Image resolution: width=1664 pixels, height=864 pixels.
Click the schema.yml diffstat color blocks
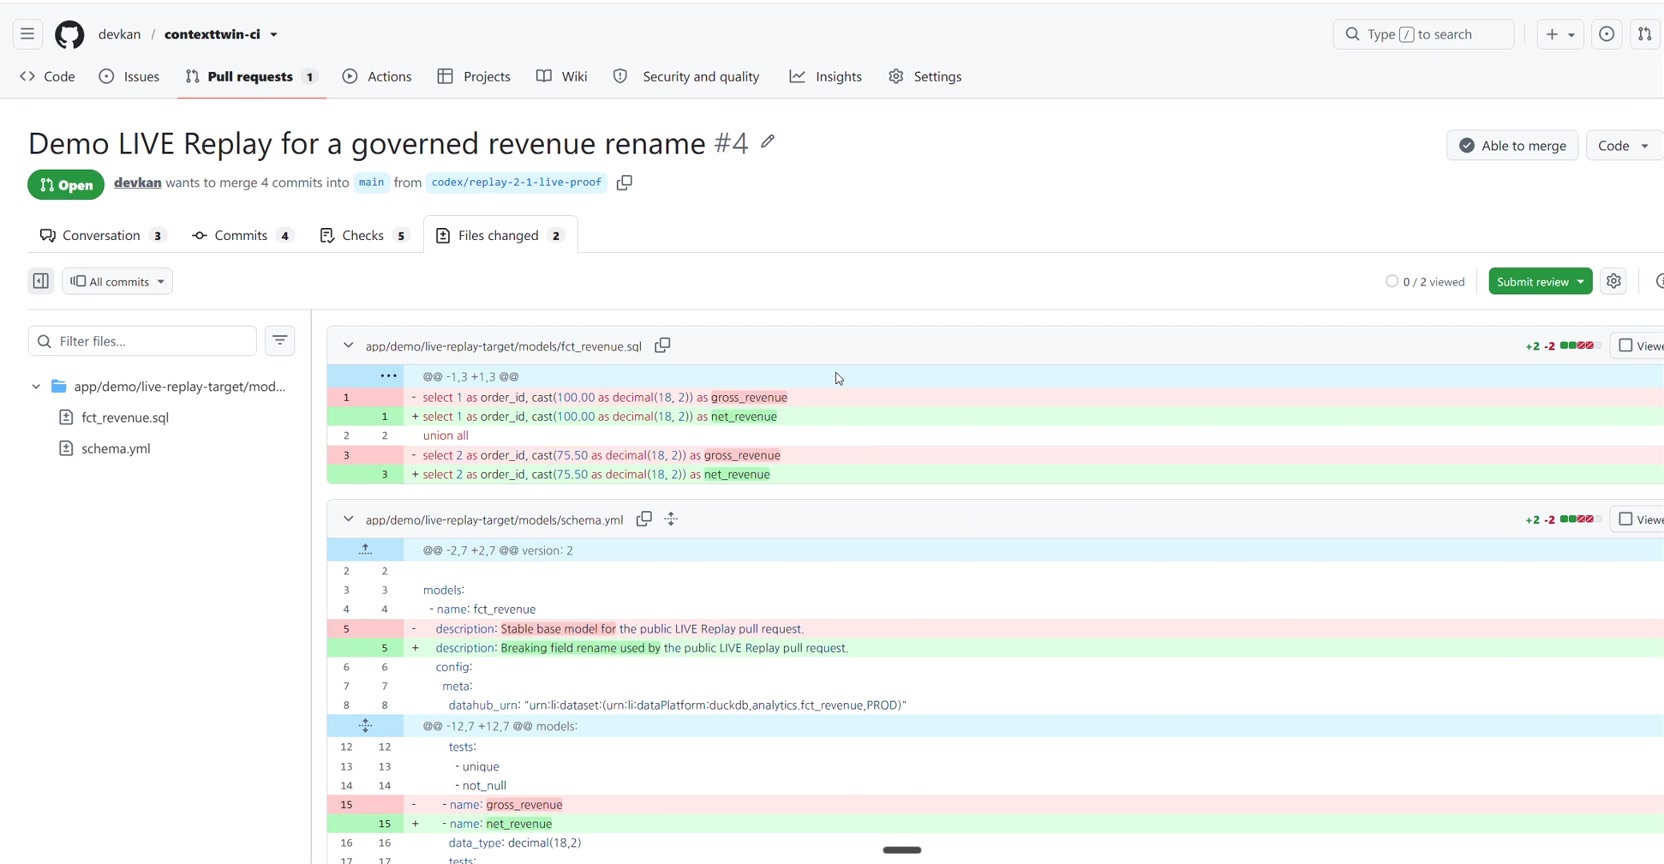1581,519
